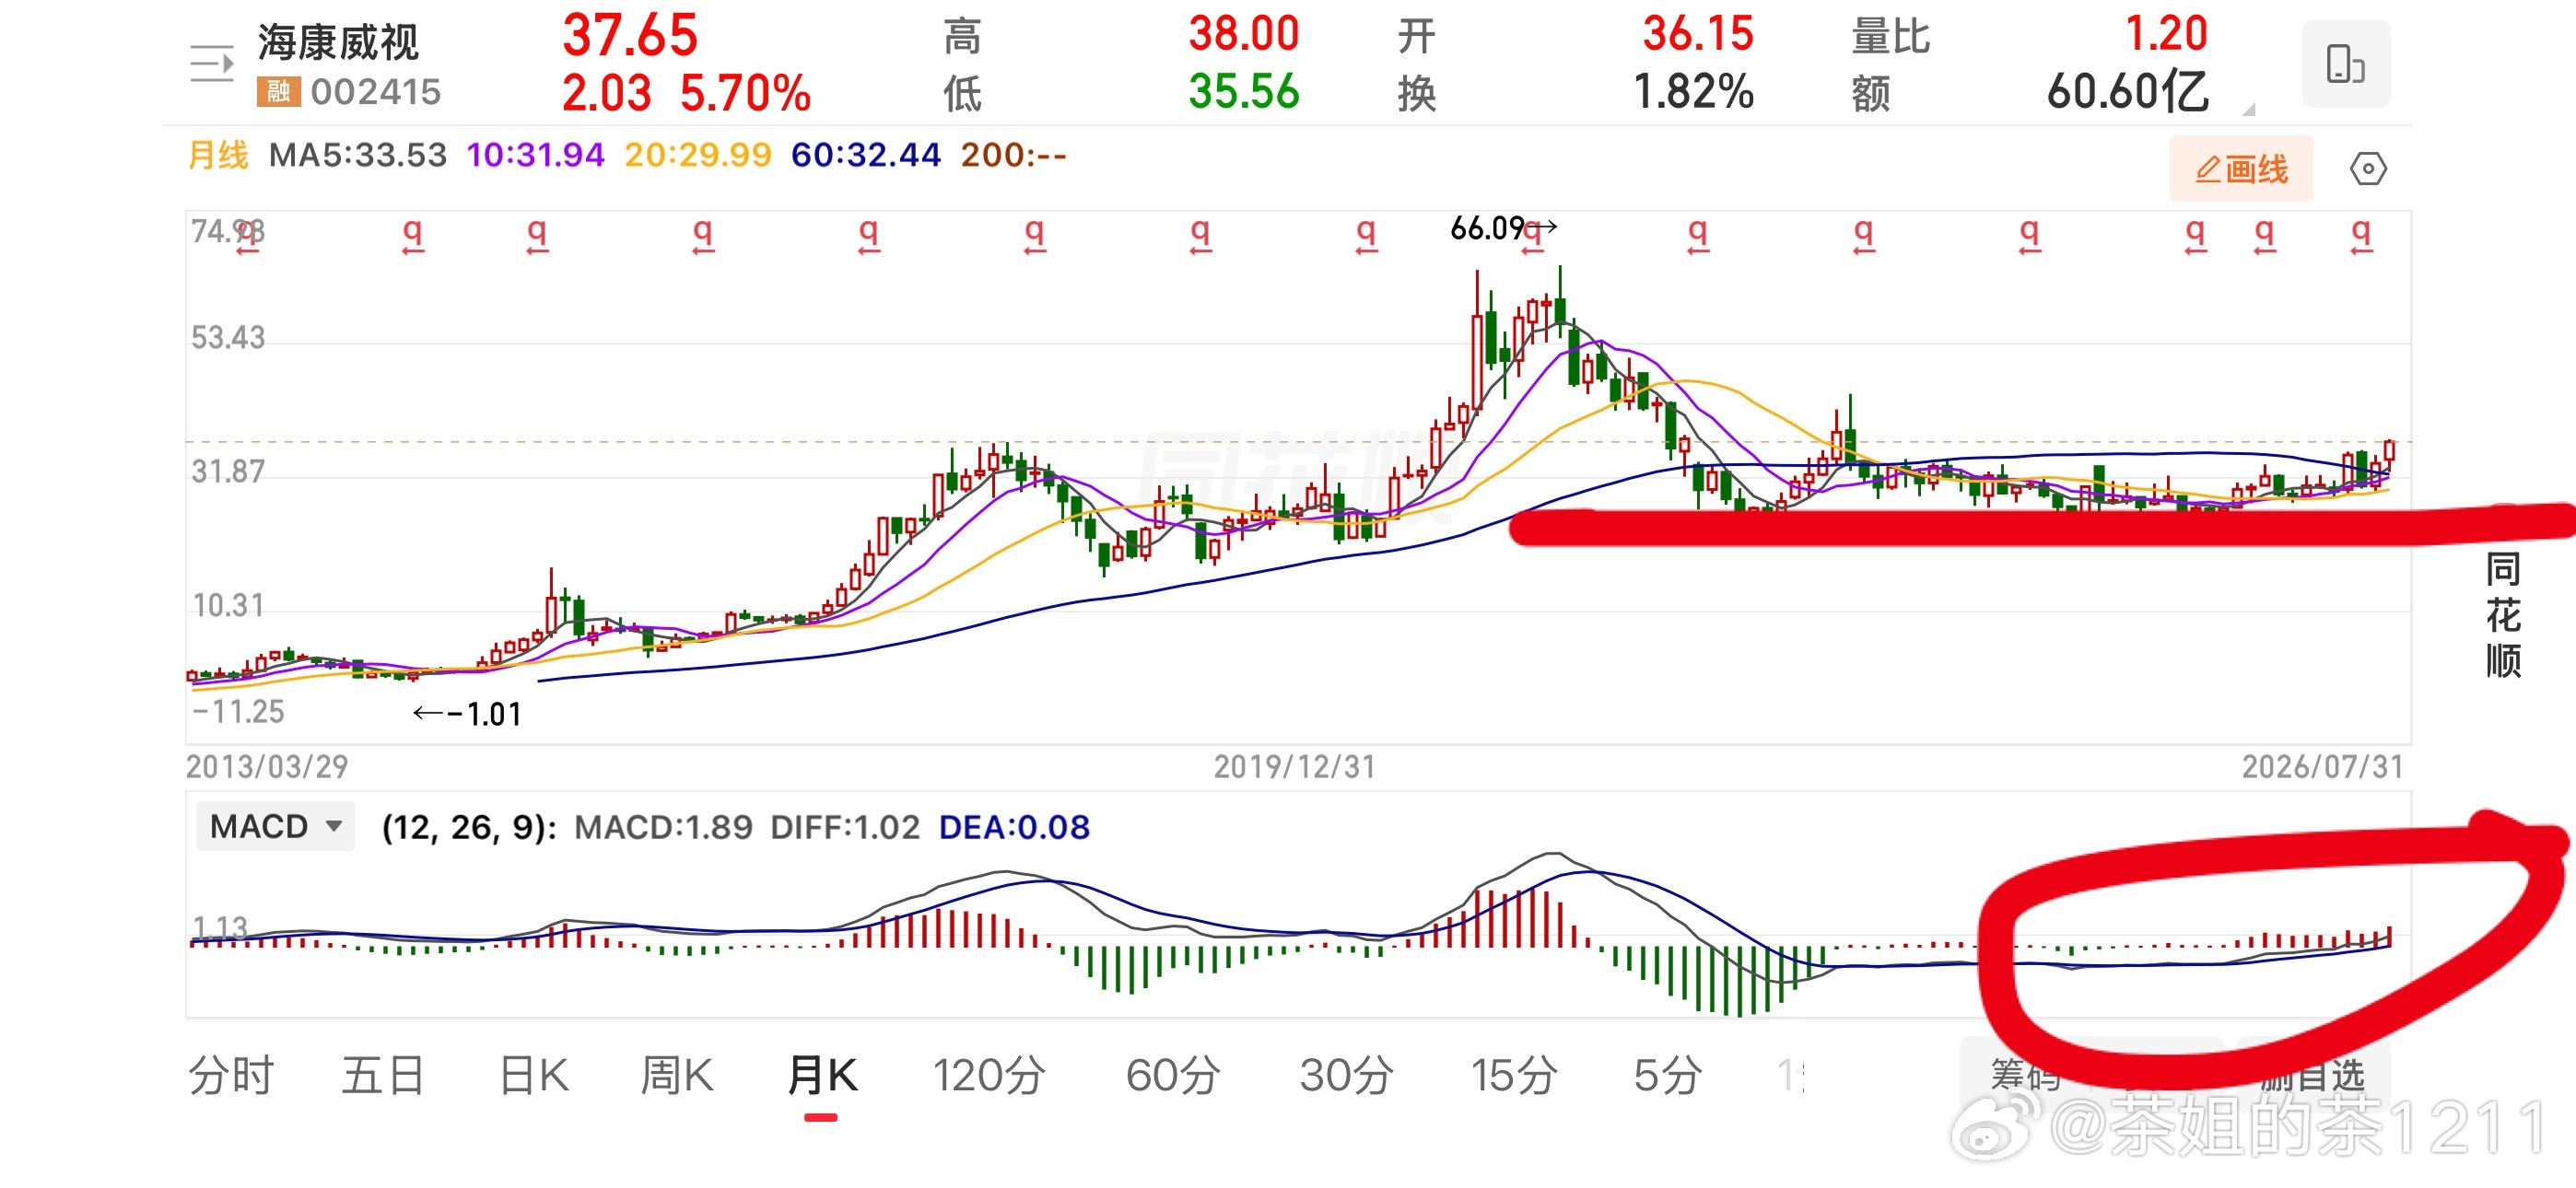Switch to 30分 chart tab
2576x1188 pixels.
coord(1347,1076)
